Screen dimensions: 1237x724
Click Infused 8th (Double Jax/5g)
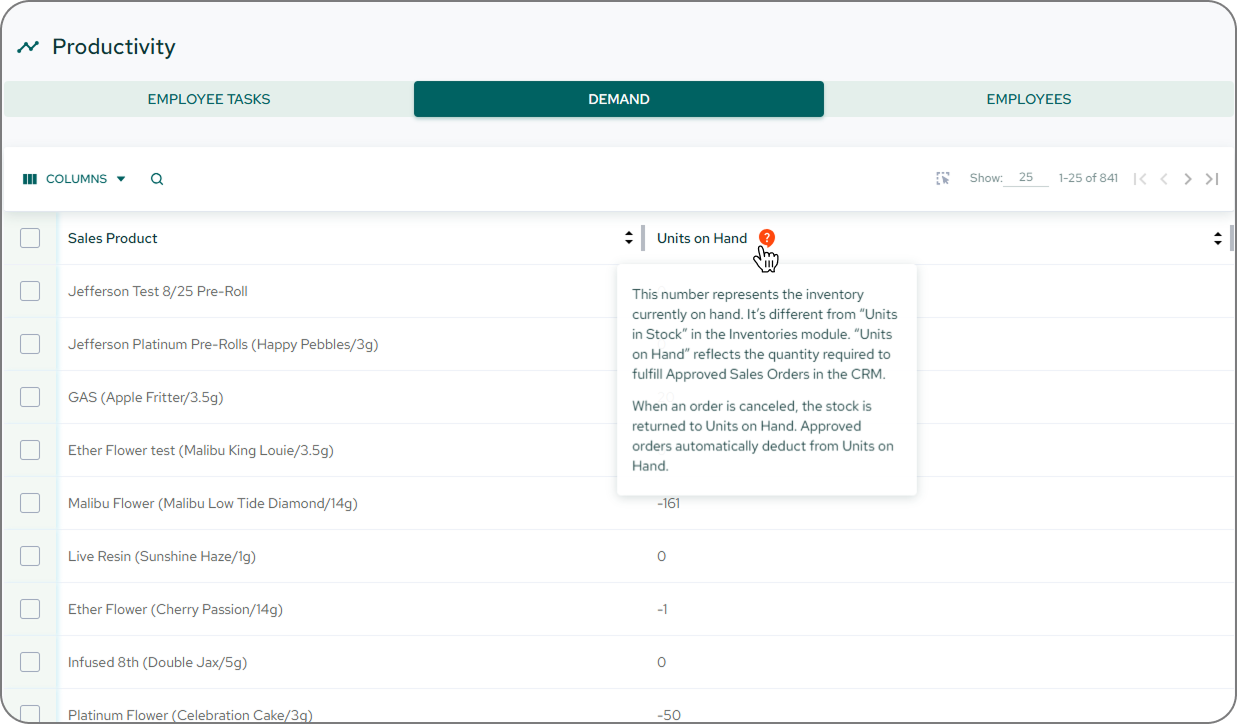158,662
